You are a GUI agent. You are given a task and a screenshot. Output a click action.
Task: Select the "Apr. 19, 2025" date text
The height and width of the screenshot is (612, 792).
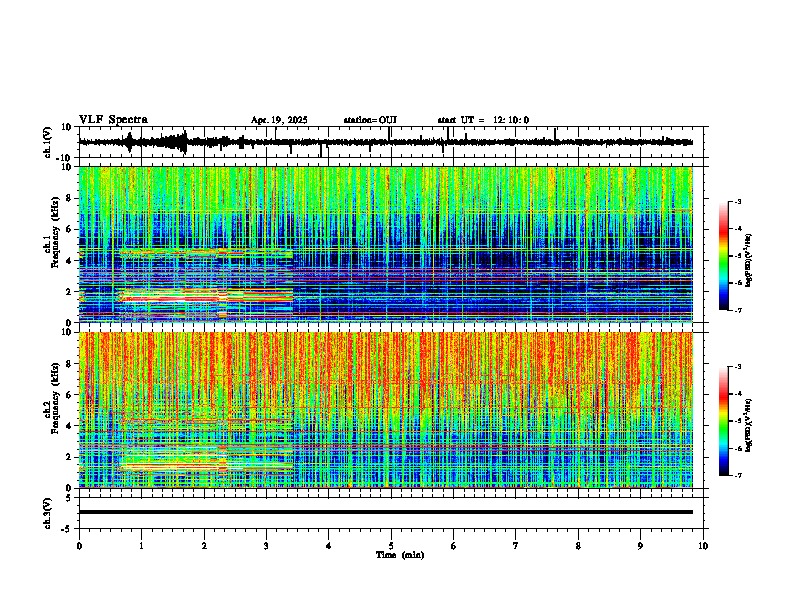[279, 120]
